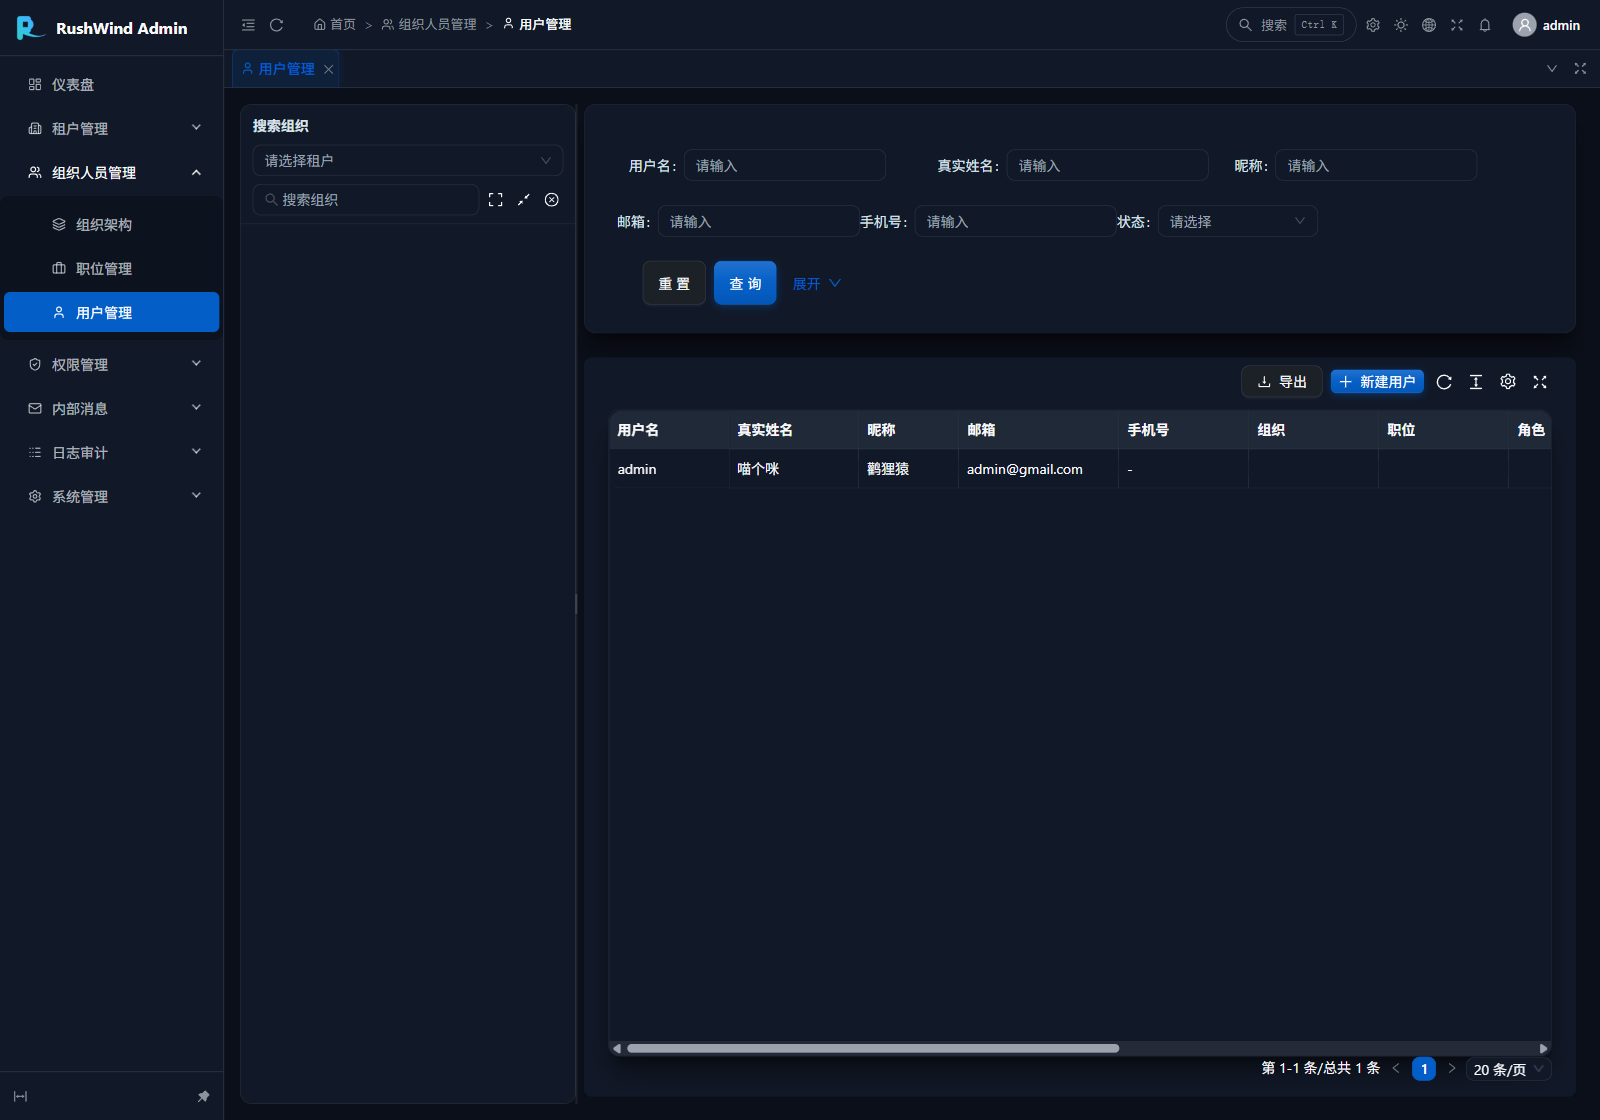Click the refresh page icon in header
The width and height of the screenshot is (1600, 1120).
[x=277, y=25]
